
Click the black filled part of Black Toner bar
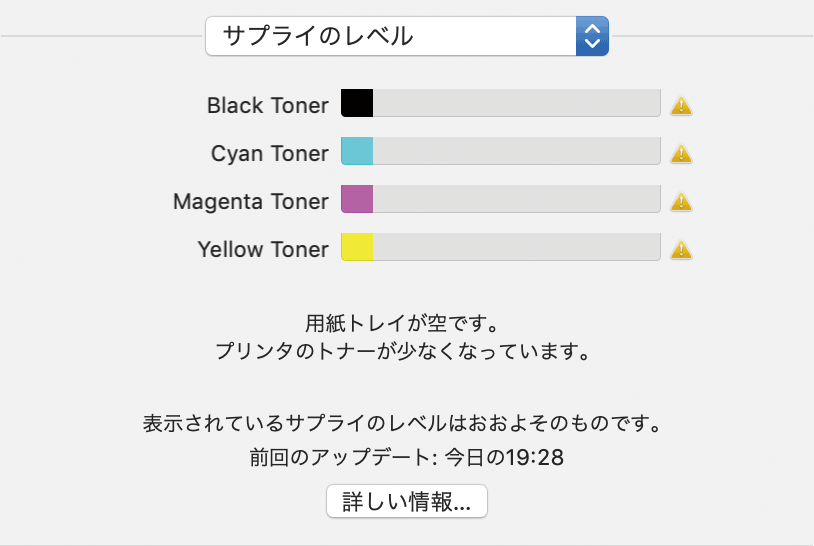357,103
